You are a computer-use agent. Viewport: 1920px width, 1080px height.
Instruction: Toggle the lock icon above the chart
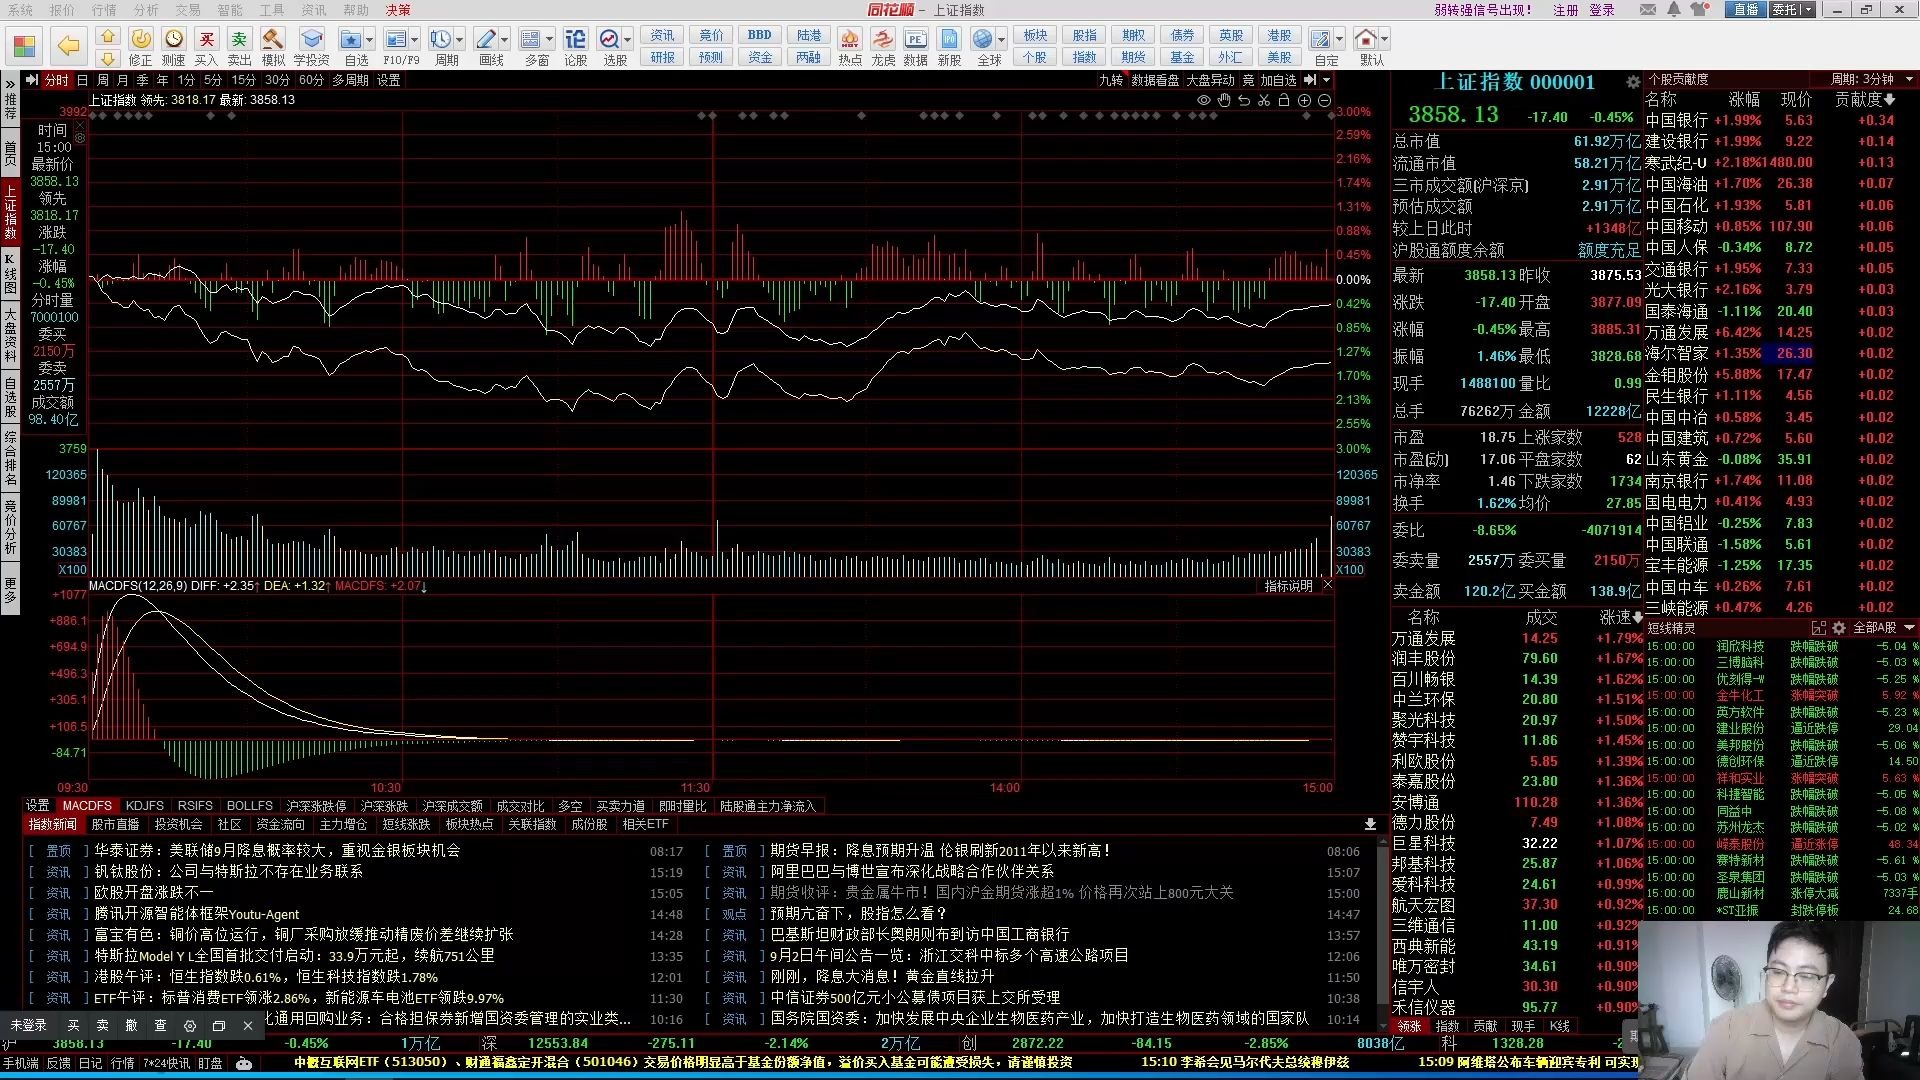point(1284,100)
